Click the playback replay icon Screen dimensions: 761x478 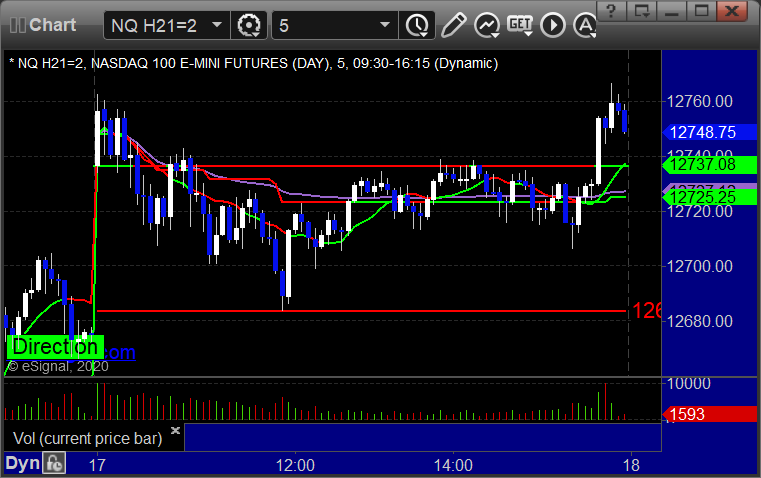(x=553, y=25)
